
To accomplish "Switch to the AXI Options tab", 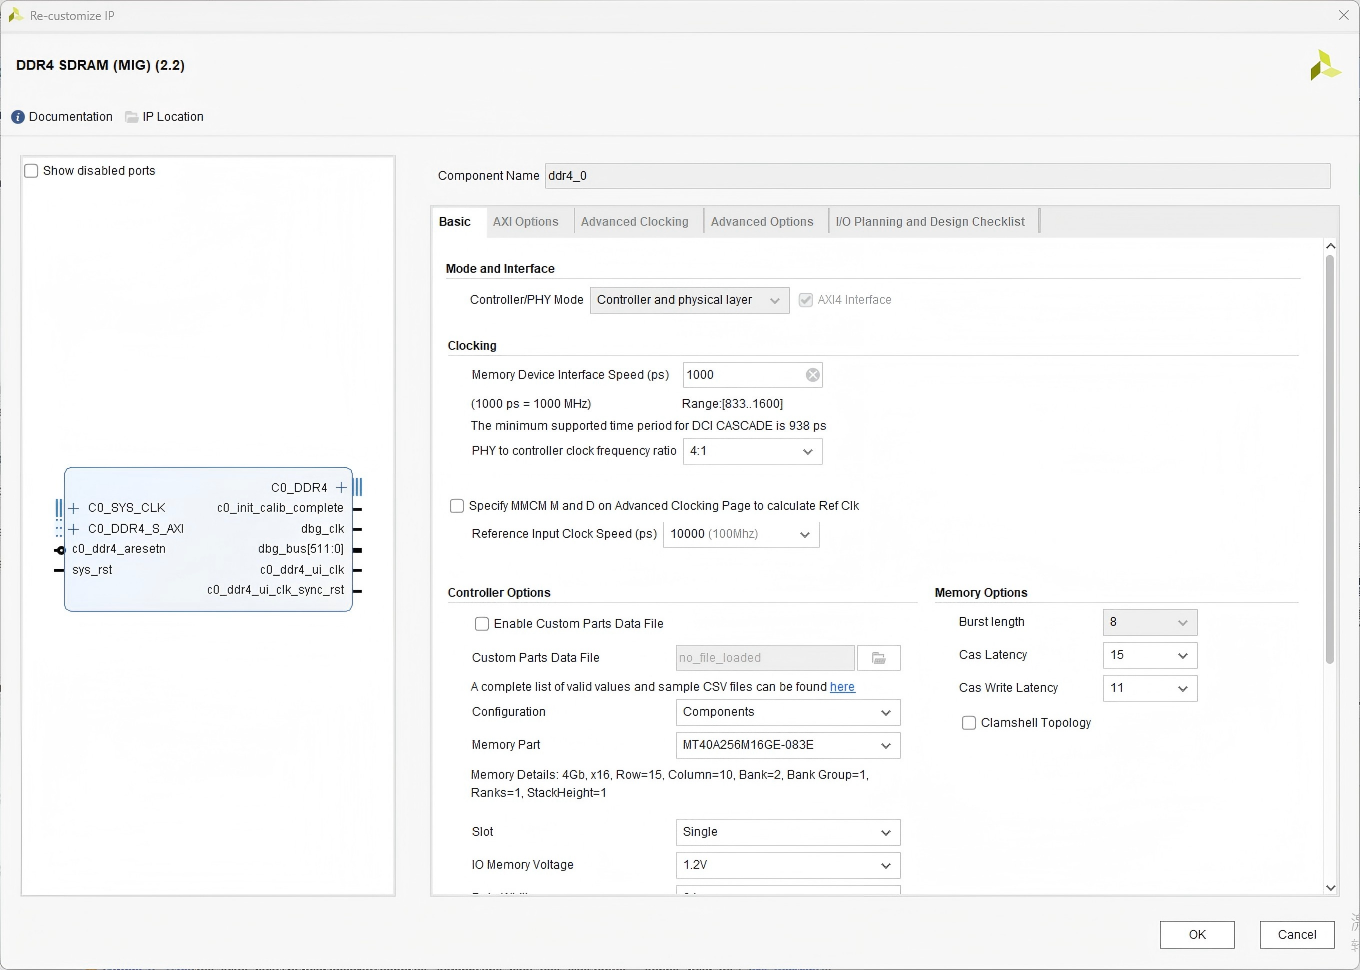I will [x=526, y=222].
